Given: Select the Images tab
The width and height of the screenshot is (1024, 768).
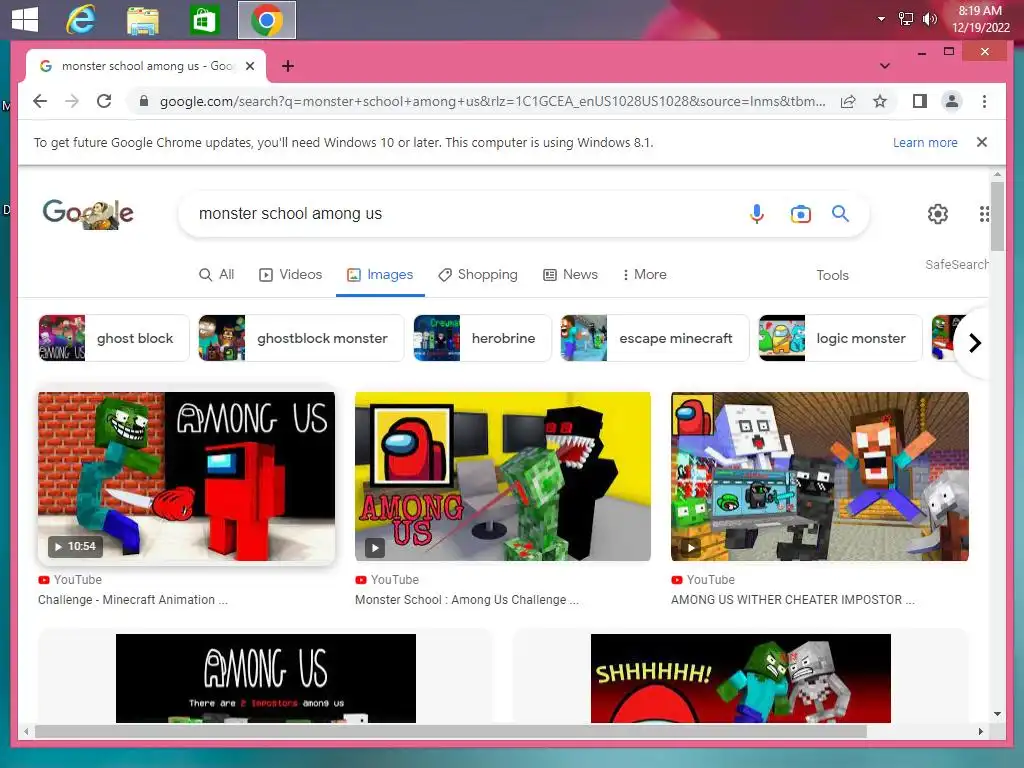Looking at the screenshot, I should click(380, 275).
